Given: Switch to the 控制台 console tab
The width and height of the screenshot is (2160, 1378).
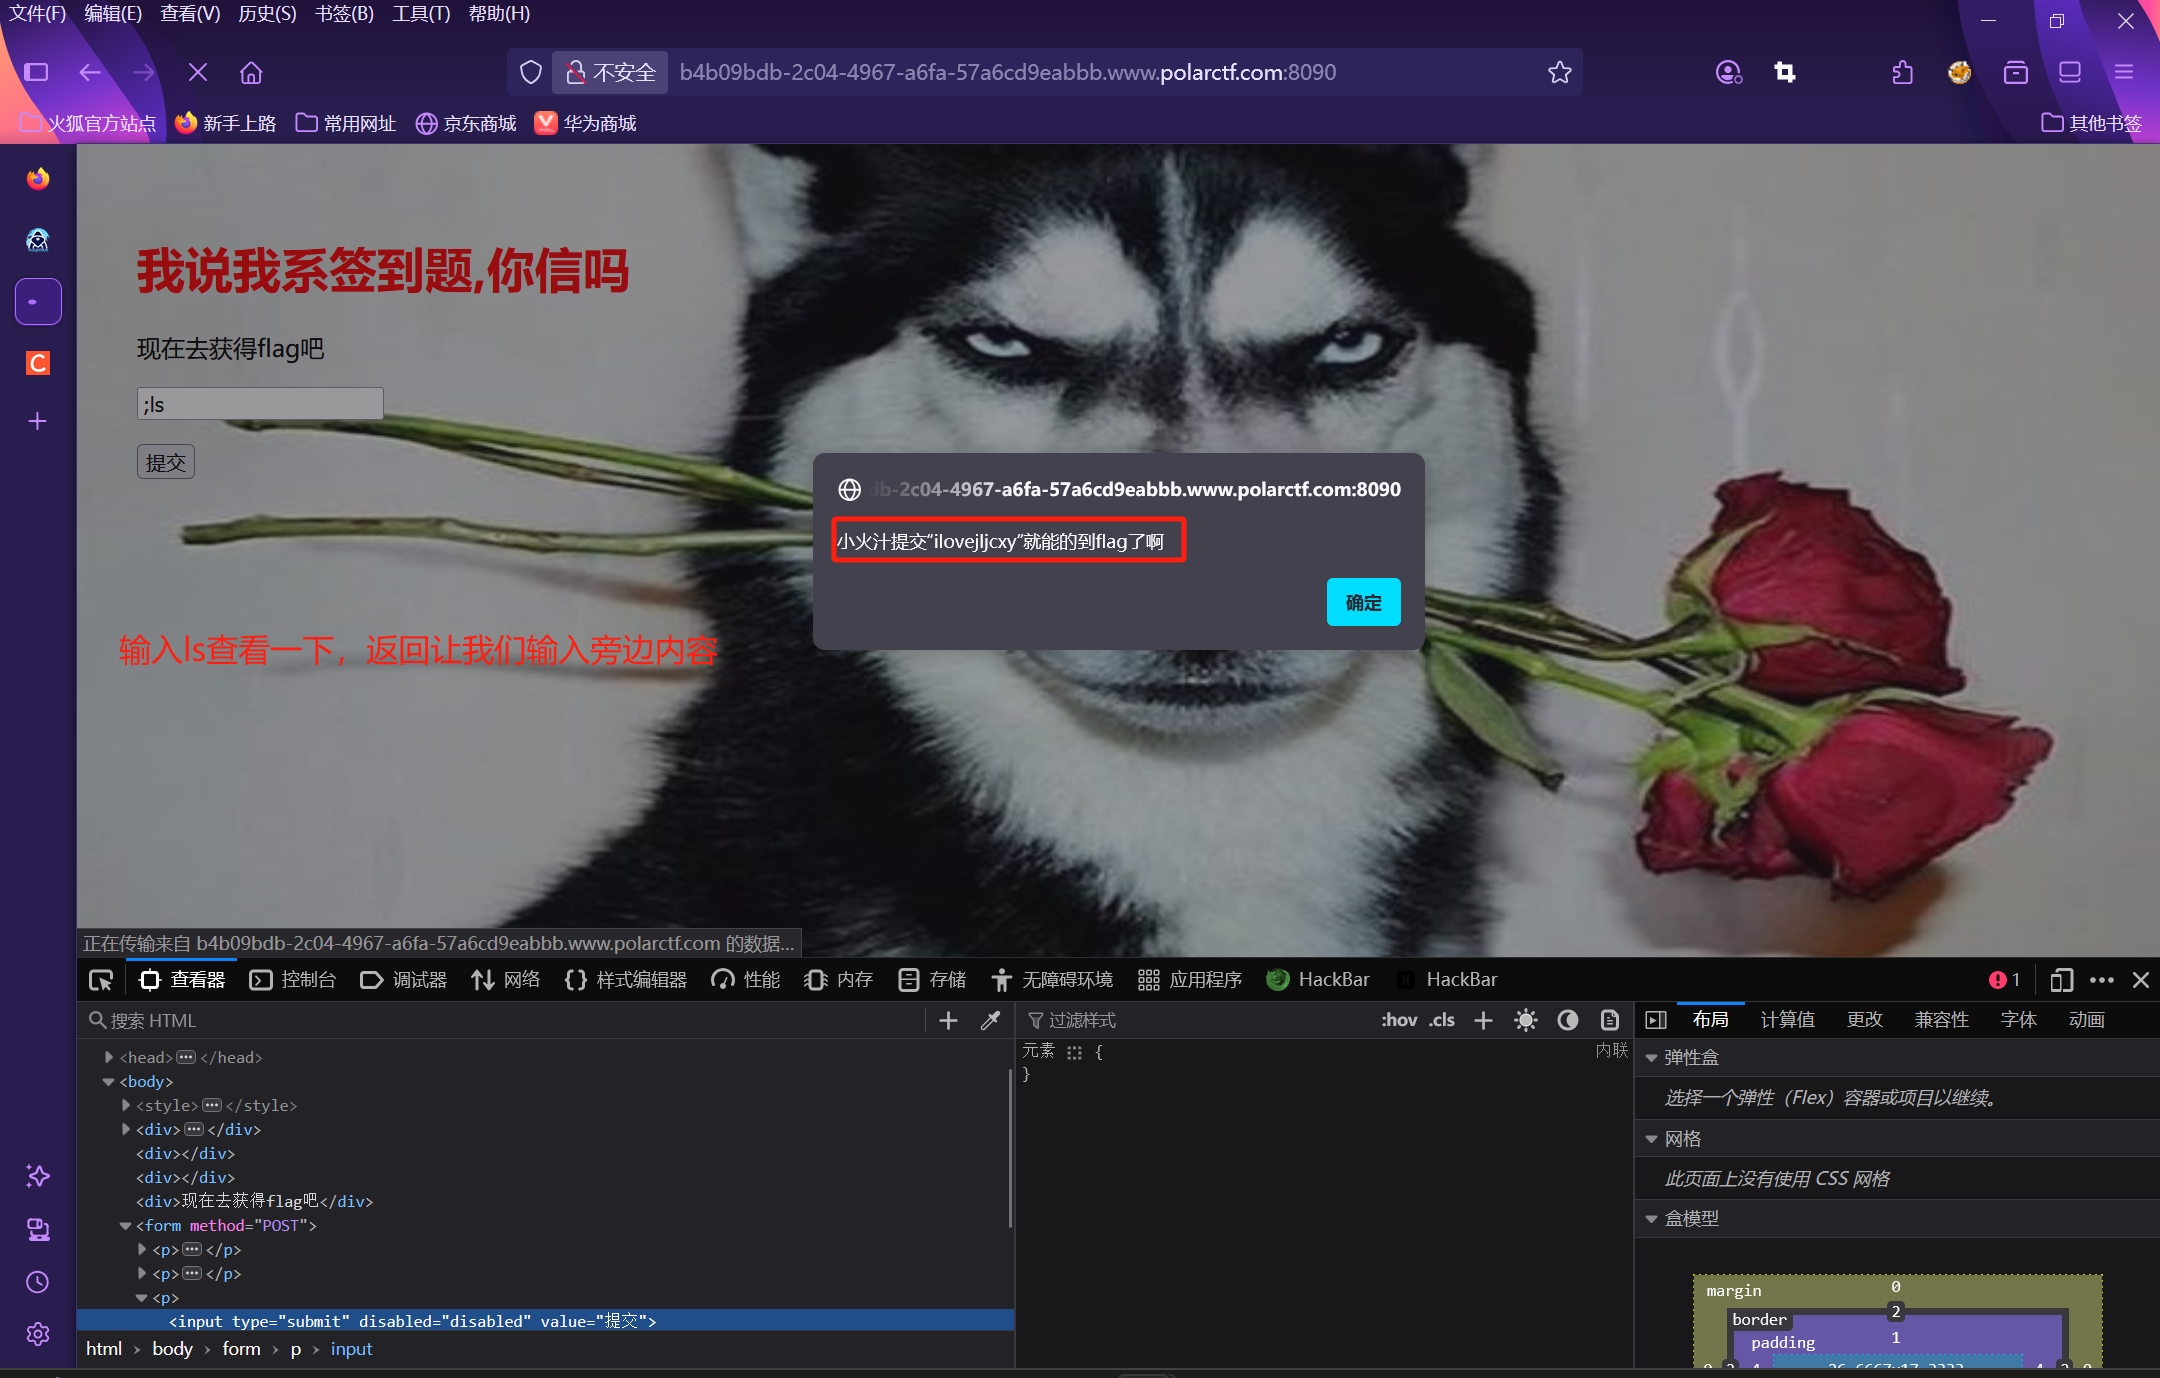Looking at the screenshot, I should (293, 980).
